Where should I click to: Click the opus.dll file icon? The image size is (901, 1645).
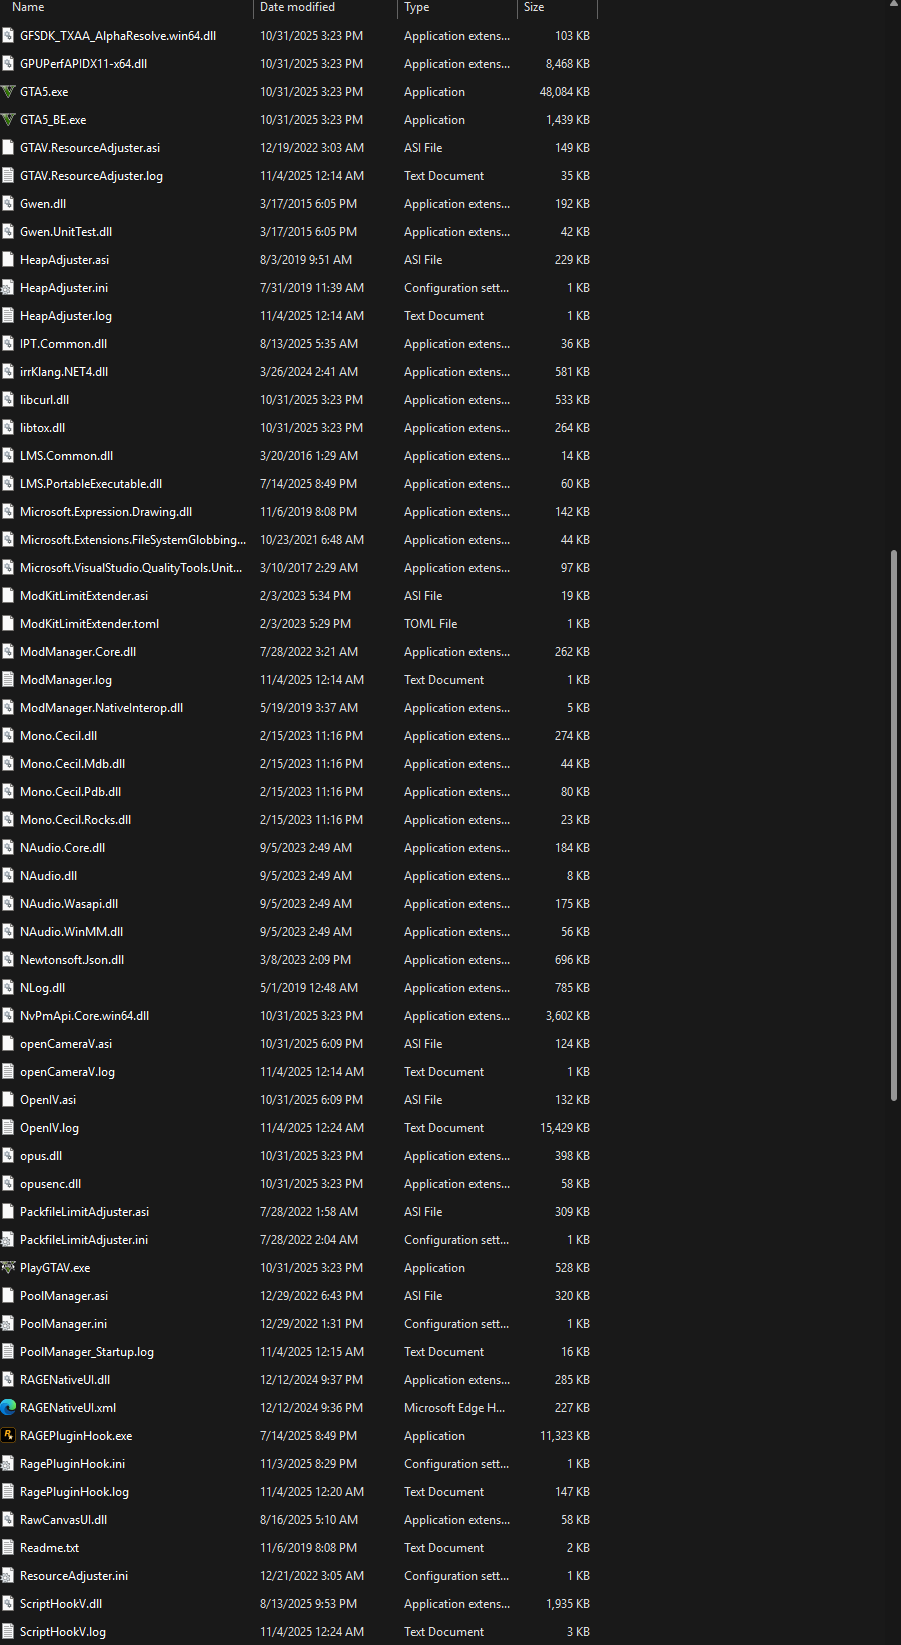pos(8,1156)
